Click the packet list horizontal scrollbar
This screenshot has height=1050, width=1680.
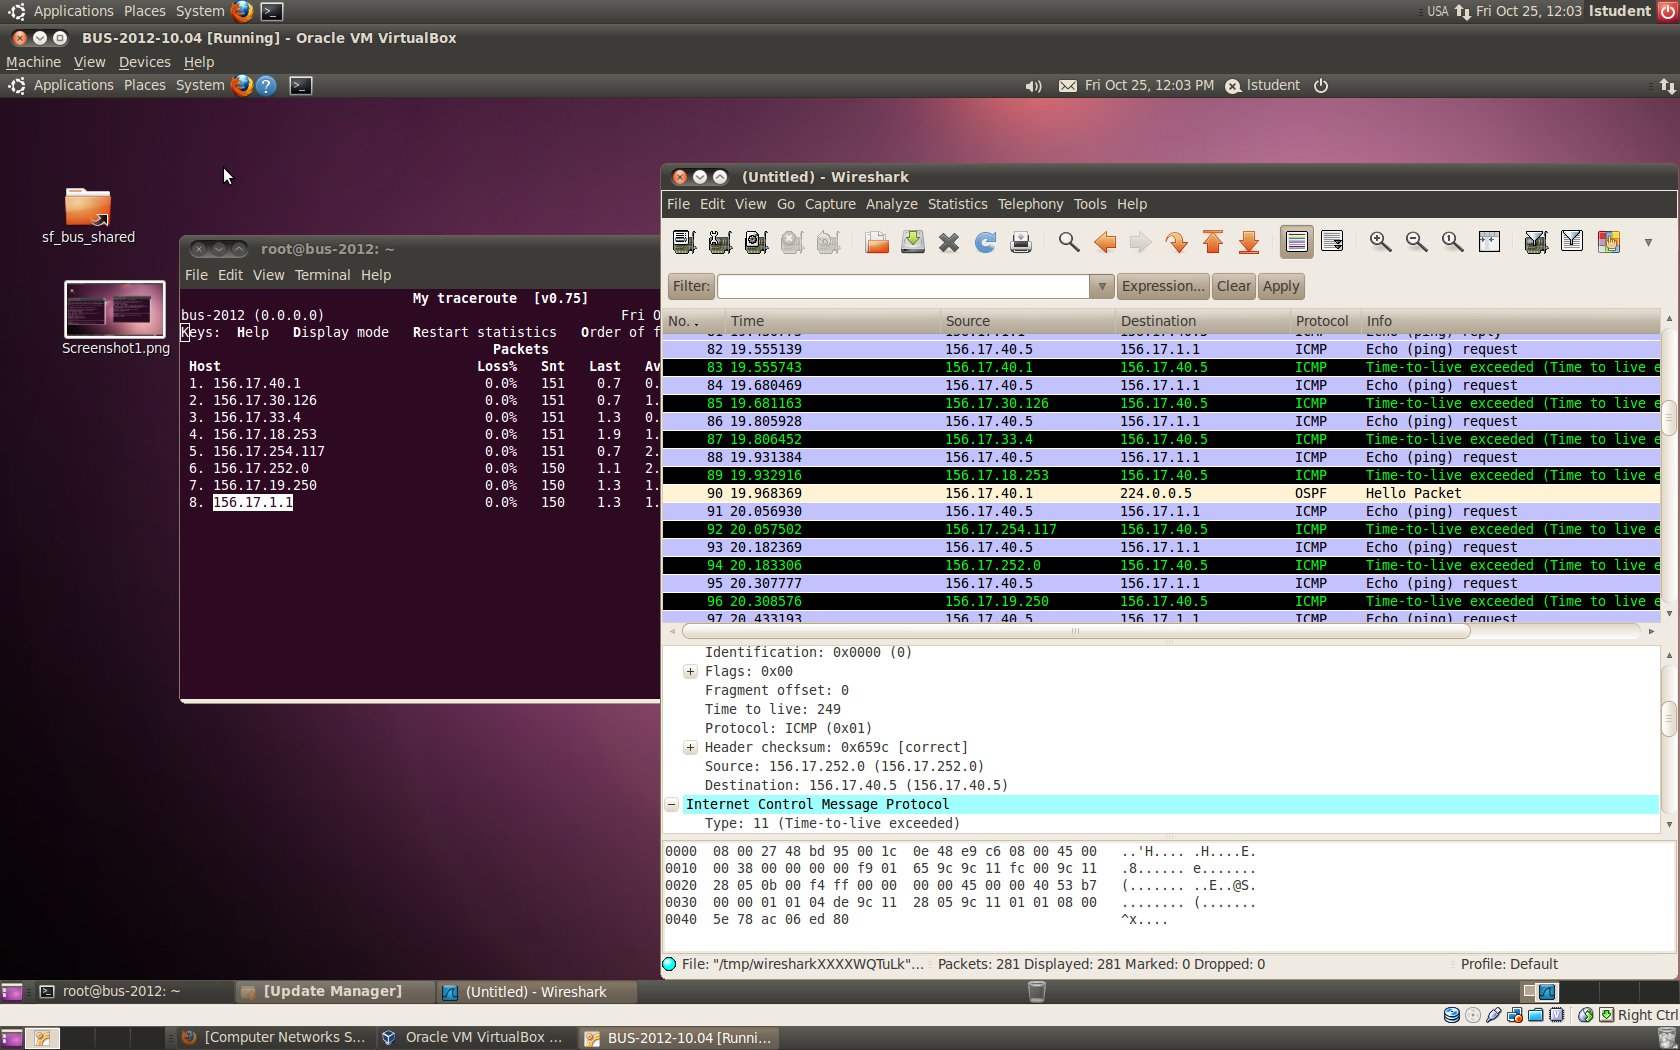point(1075,632)
